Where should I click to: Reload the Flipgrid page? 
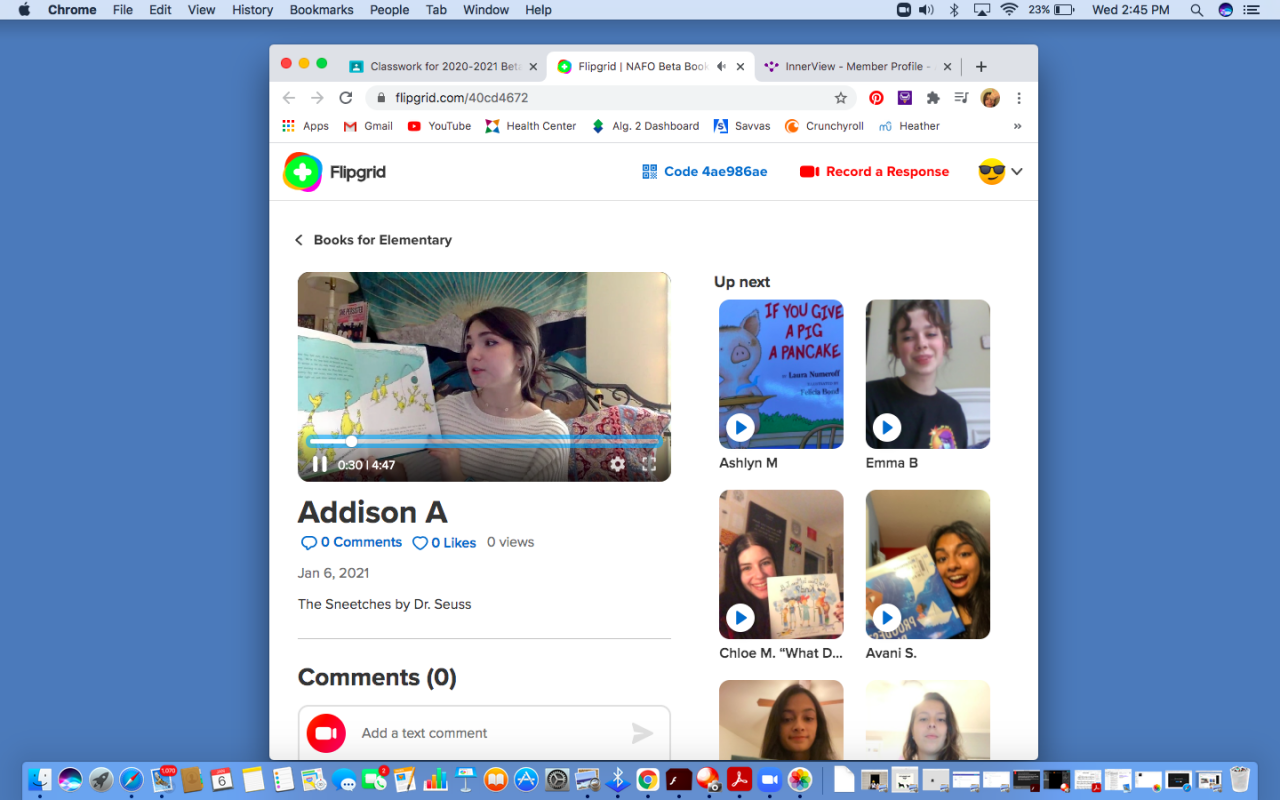tap(346, 98)
